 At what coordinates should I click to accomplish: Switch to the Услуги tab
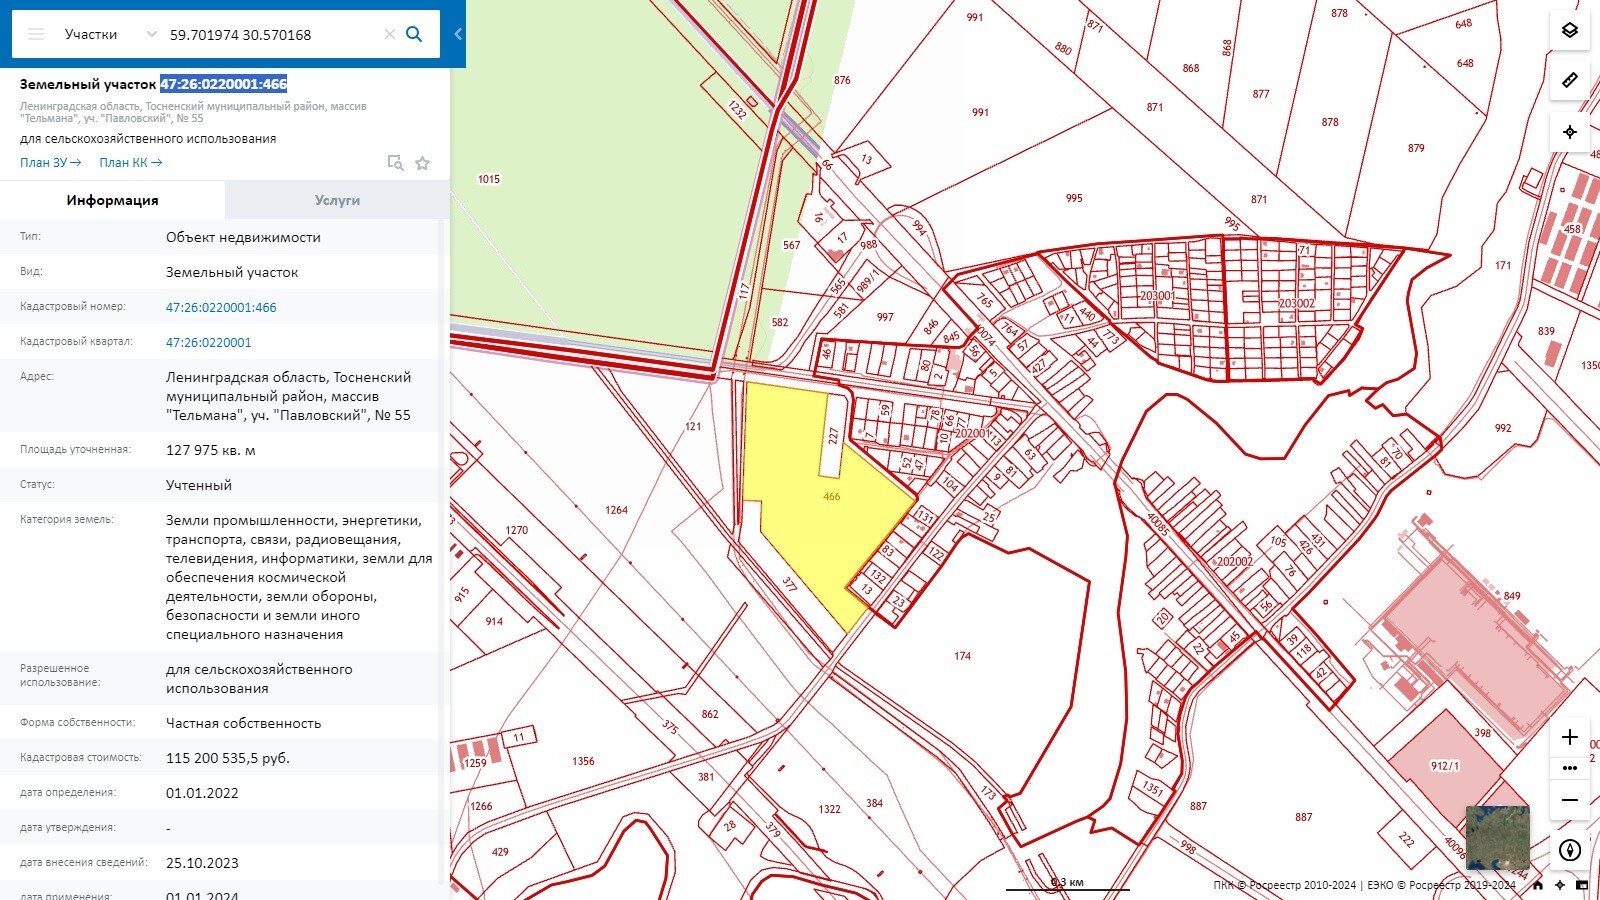click(337, 200)
